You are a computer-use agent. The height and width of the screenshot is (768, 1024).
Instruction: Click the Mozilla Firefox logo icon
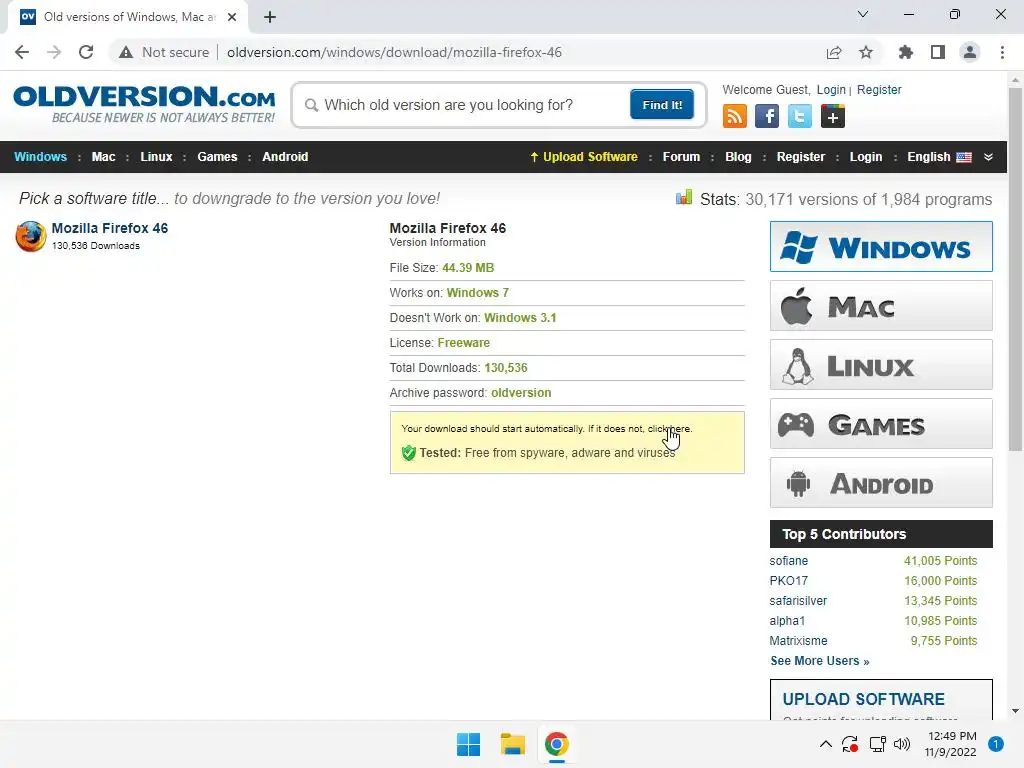[x=31, y=236]
